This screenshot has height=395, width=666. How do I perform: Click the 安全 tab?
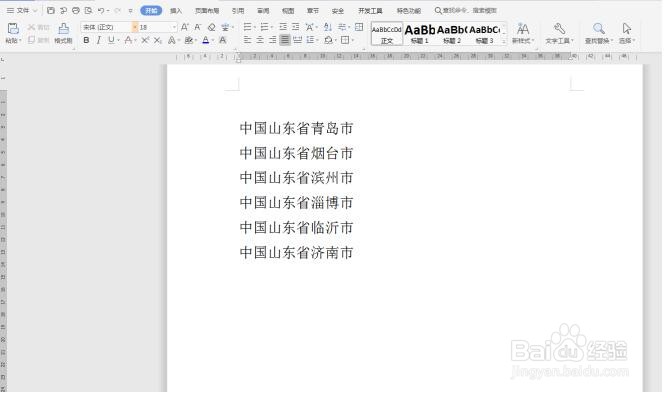pyautogui.click(x=338, y=11)
